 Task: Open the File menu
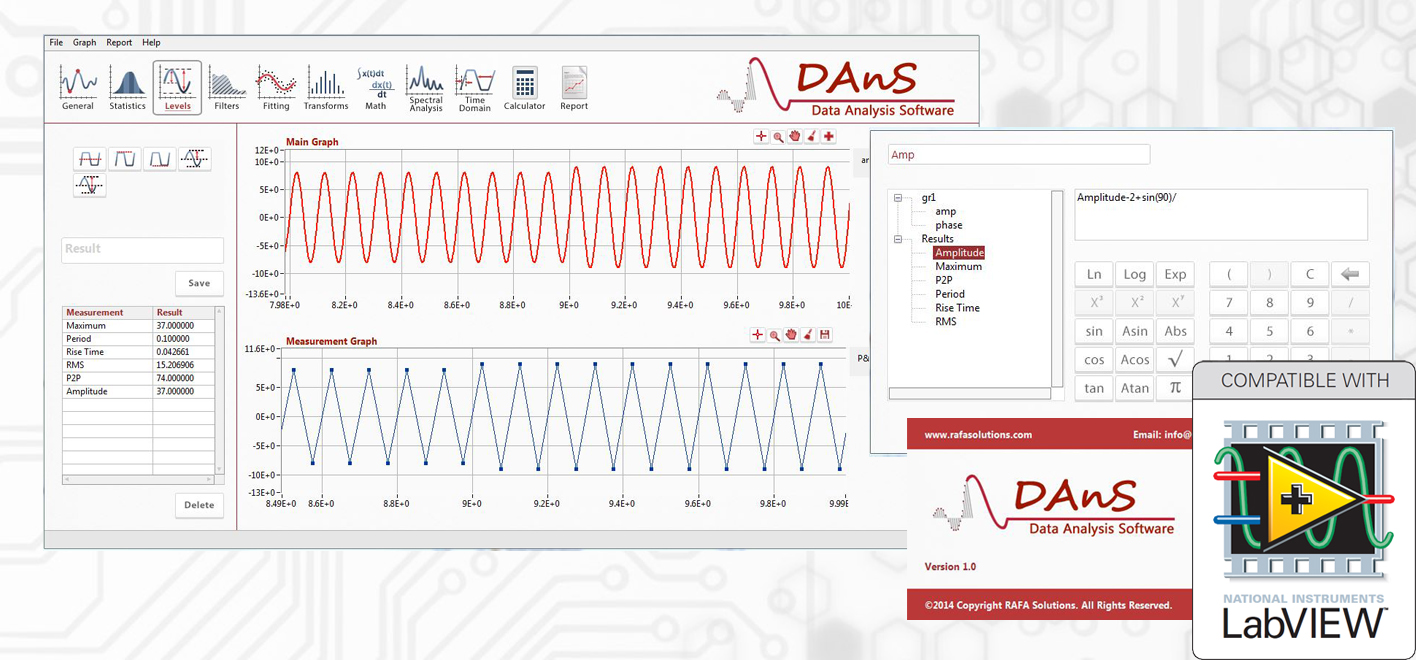(56, 43)
